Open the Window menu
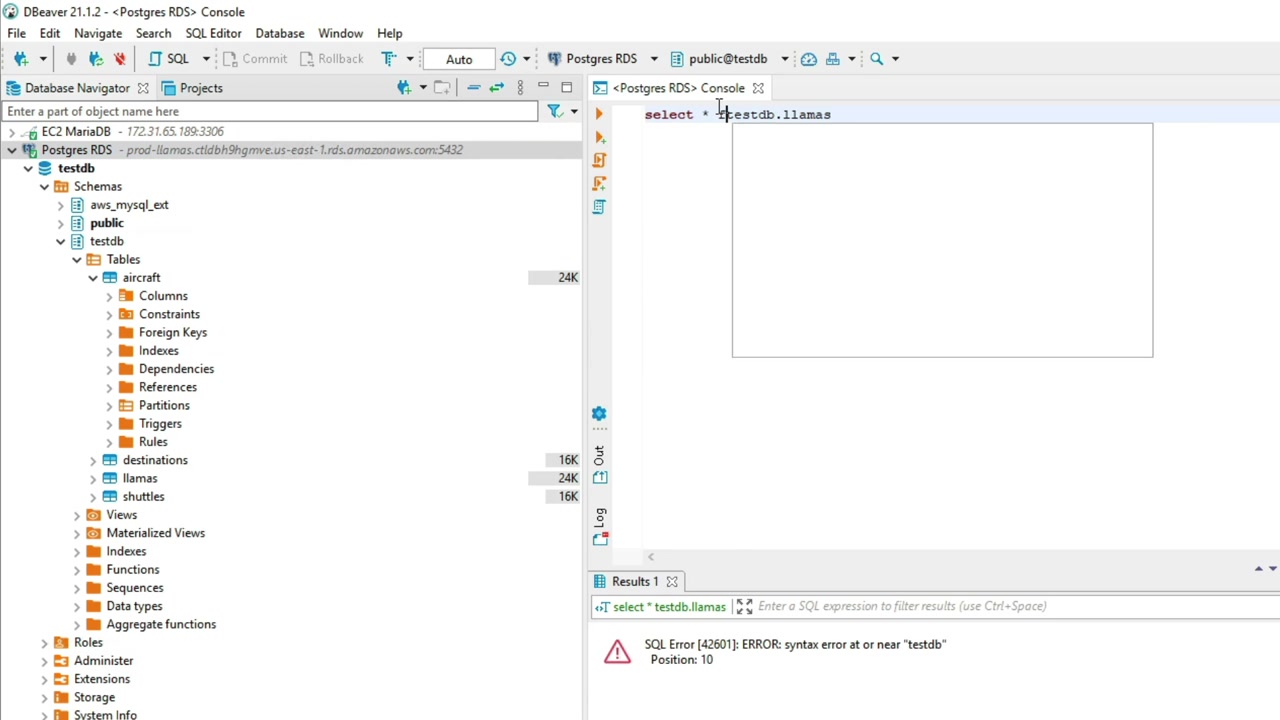The height and width of the screenshot is (720, 1280). [x=341, y=33]
